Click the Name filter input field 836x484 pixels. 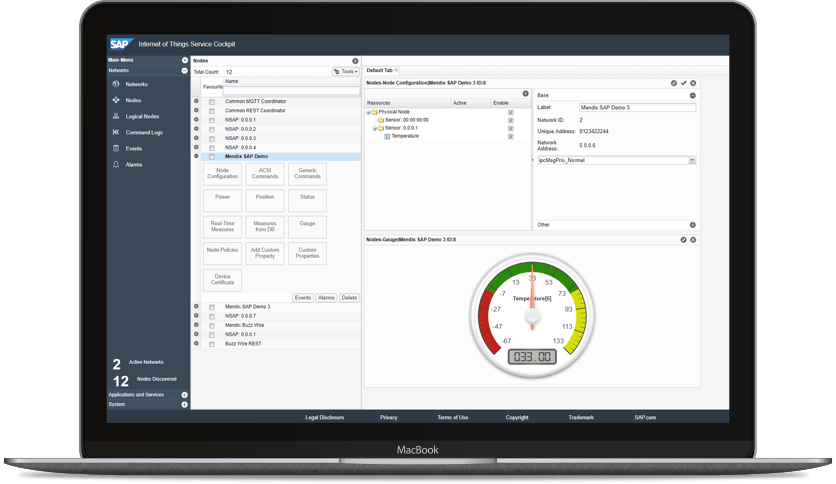(x=291, y=91)
